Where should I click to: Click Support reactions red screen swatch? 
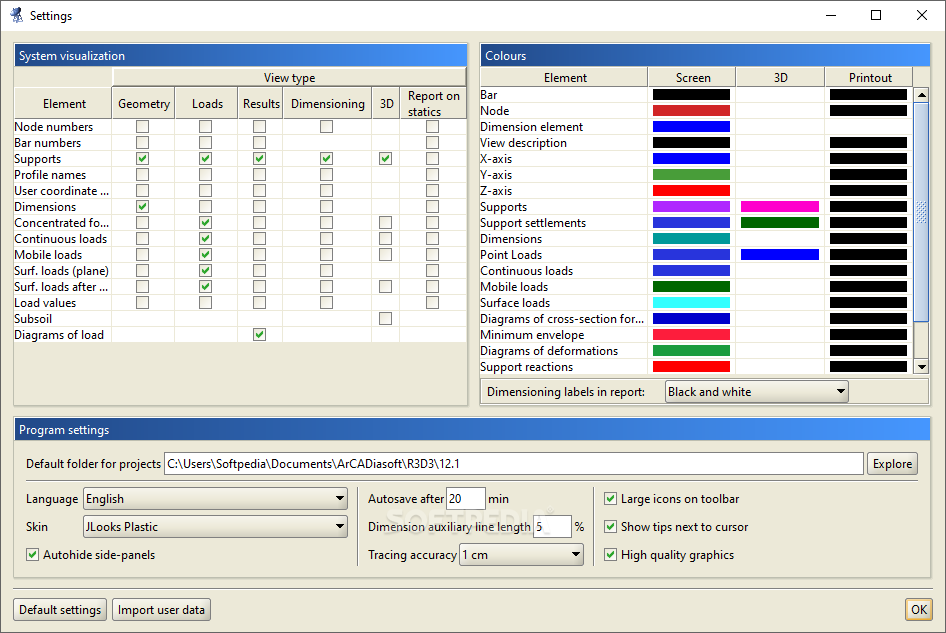coord(691,366)
